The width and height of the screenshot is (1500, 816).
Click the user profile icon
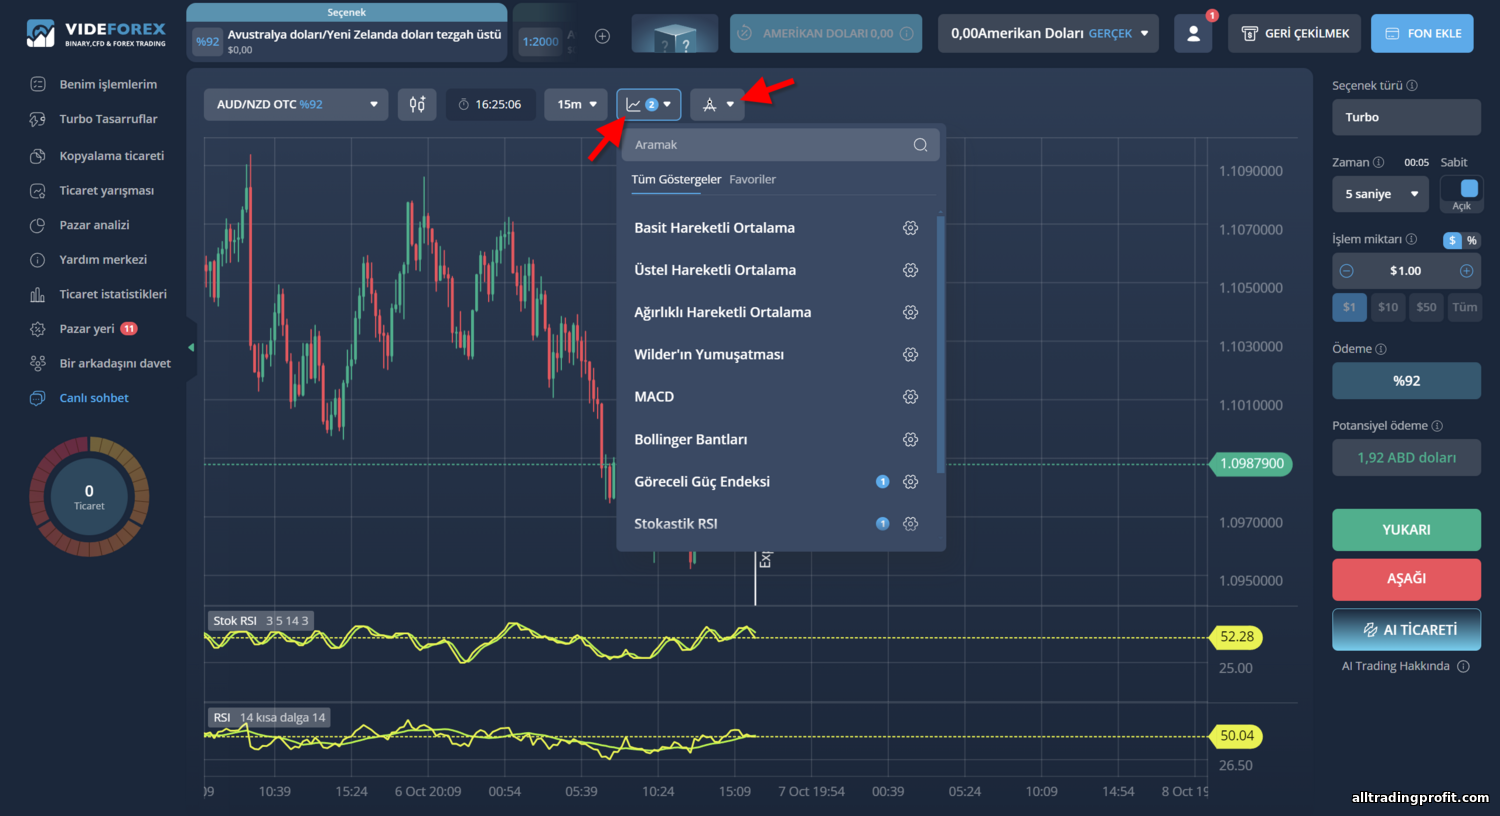coord(1193,33)
